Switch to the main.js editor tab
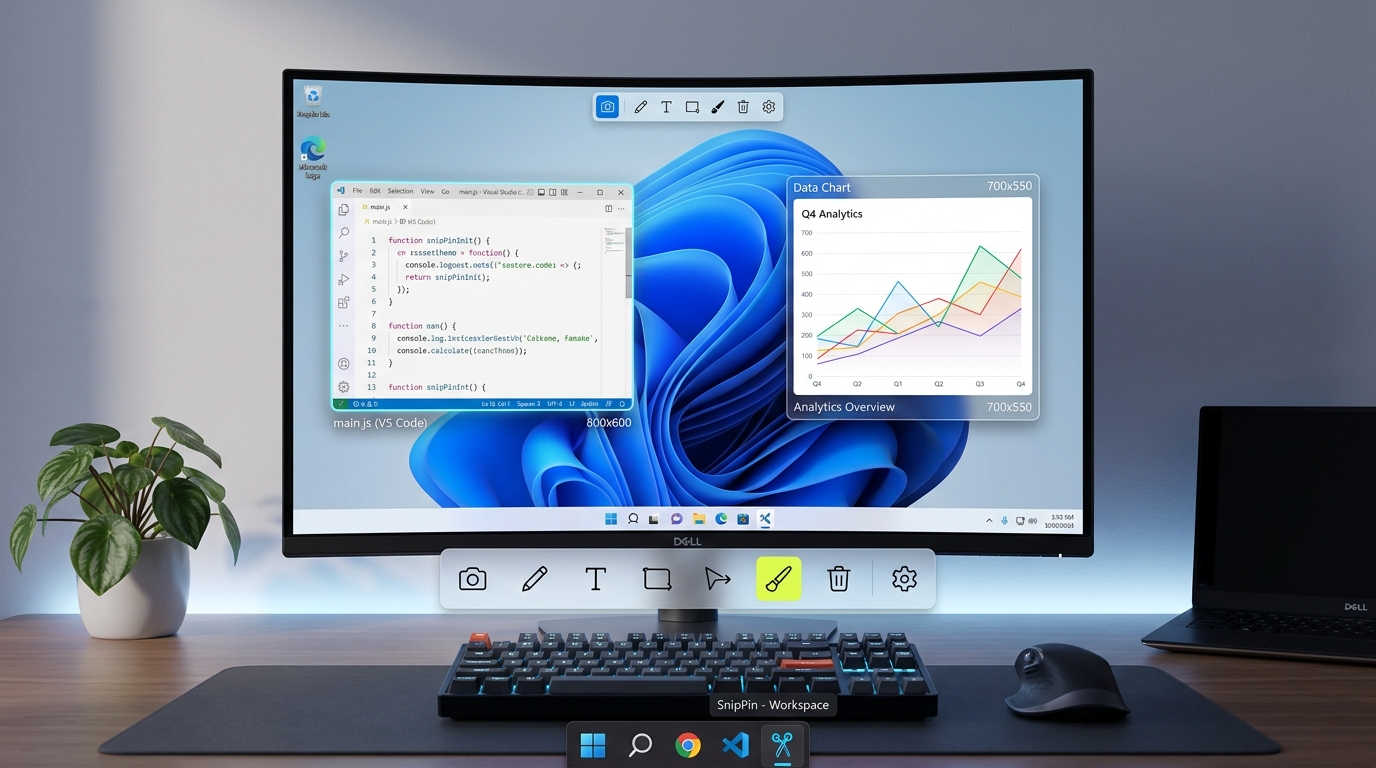 point(382,207)
